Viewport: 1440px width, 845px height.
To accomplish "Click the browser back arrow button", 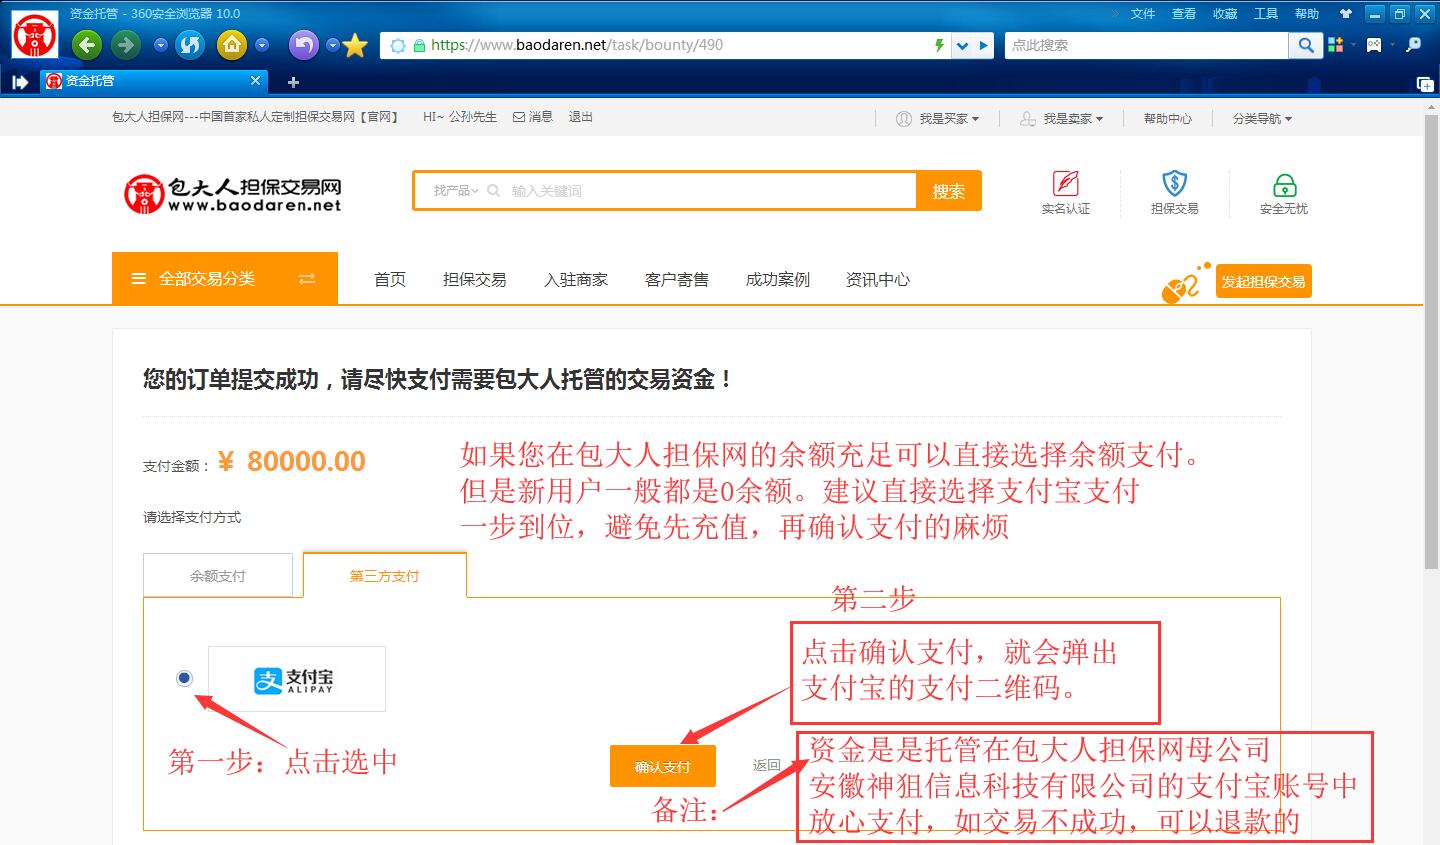I will (87, 45).
